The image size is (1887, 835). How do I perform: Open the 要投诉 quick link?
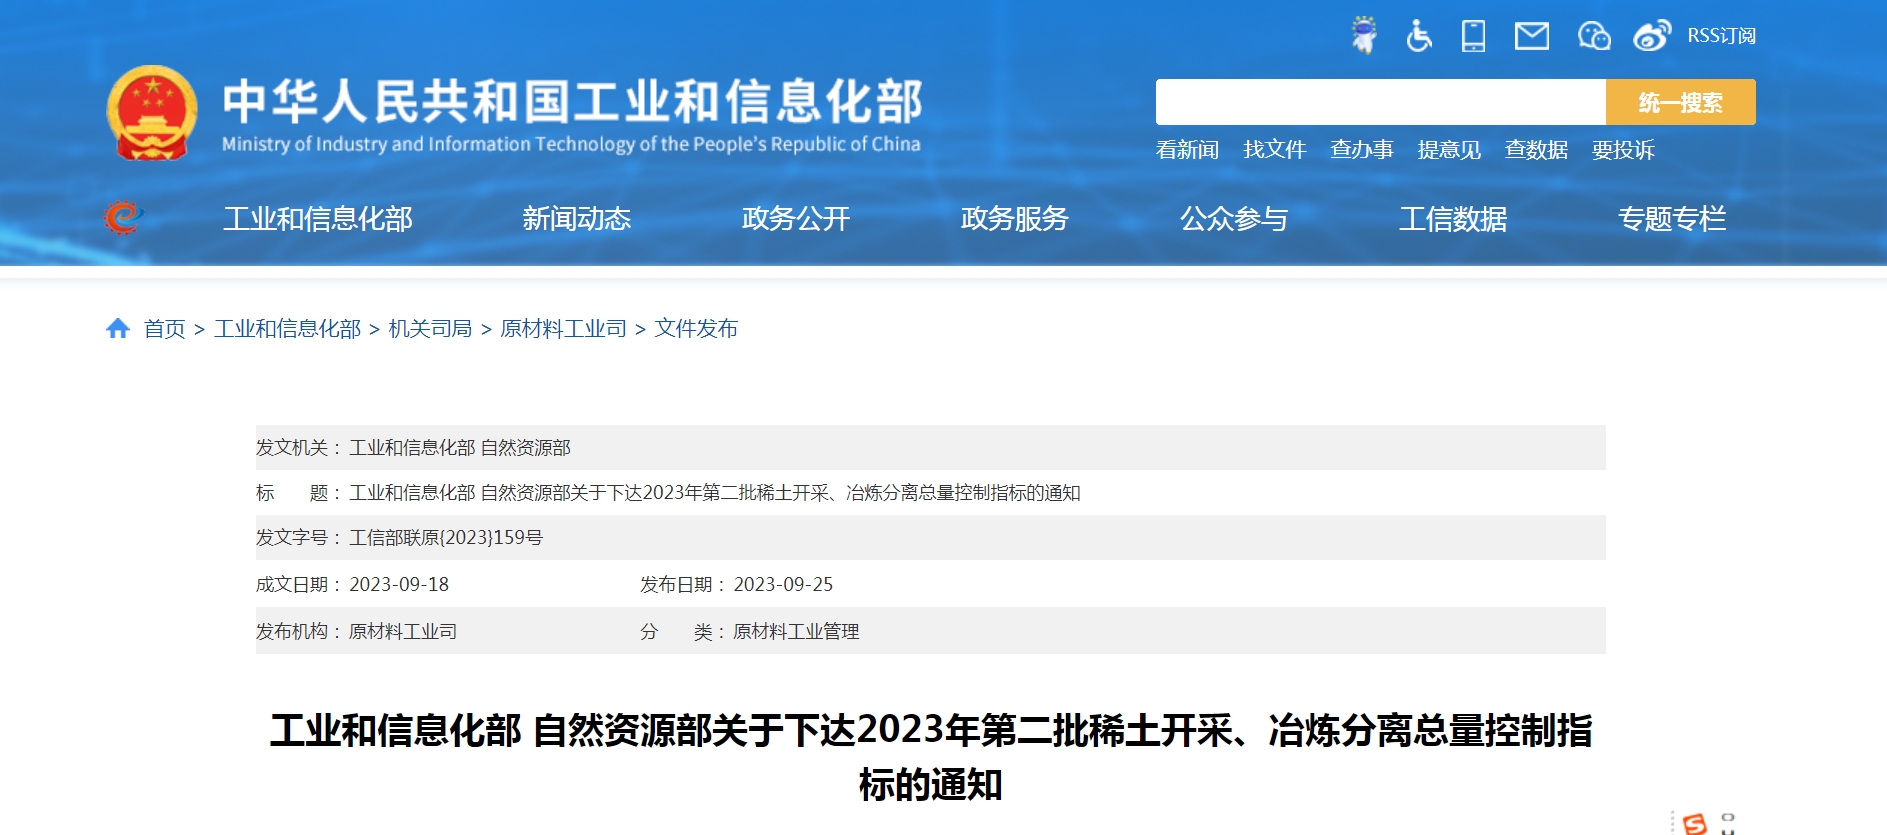(x=1623, y=150)
